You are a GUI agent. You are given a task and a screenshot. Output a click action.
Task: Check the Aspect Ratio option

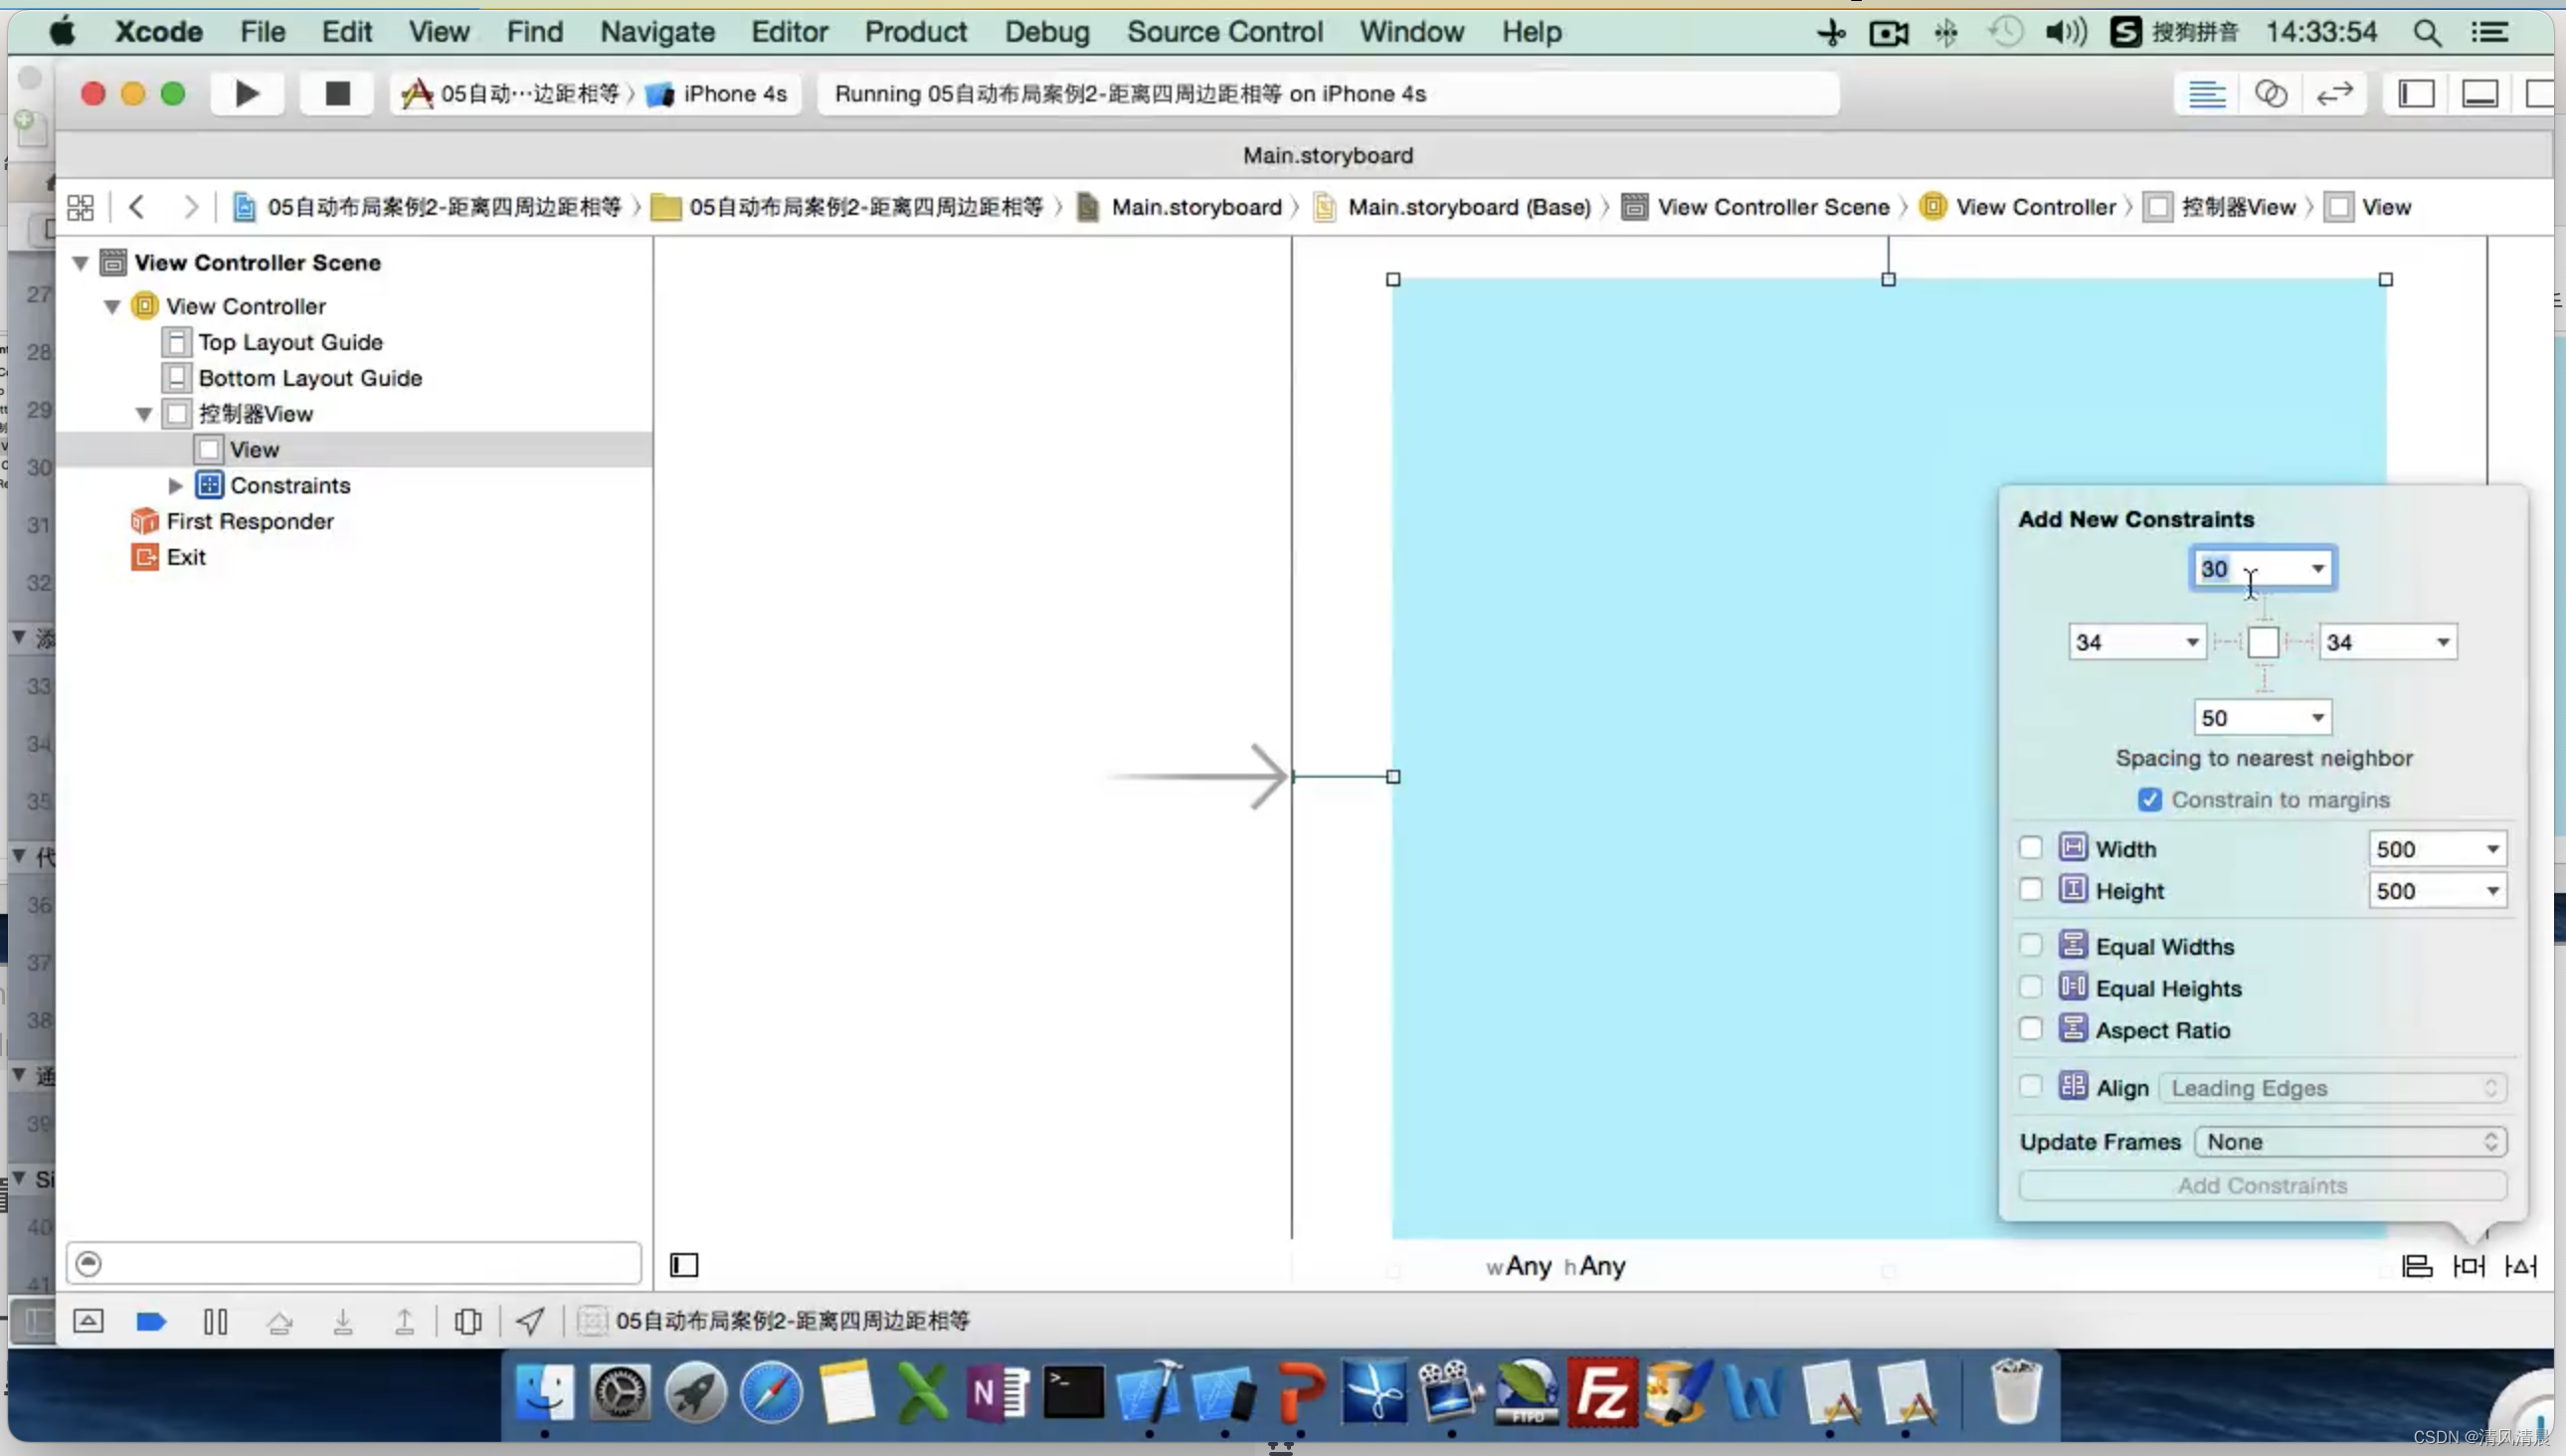(2030, 1029)
